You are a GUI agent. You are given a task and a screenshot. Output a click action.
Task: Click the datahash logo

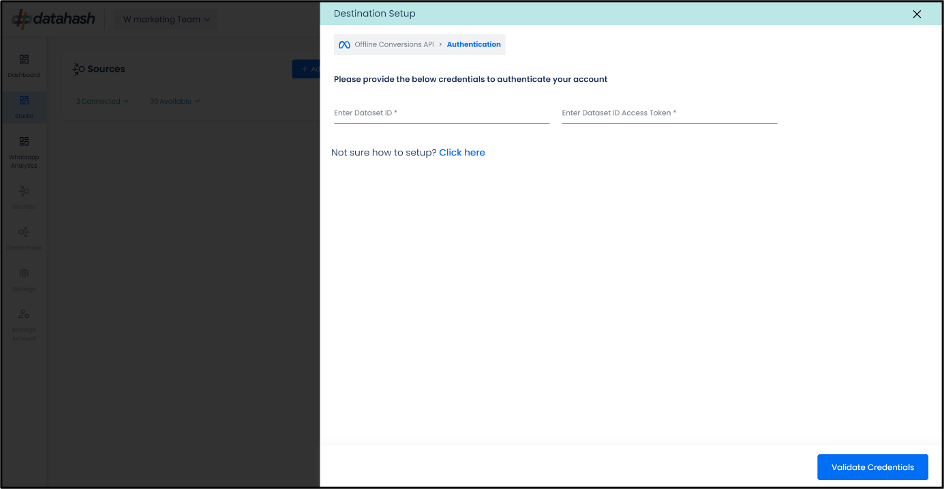(53, 19)
